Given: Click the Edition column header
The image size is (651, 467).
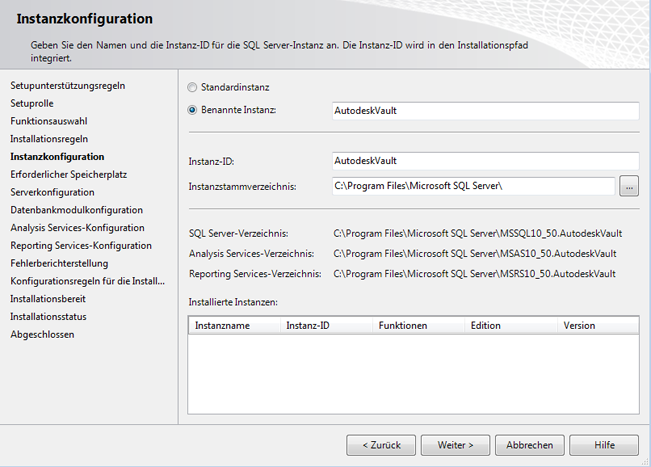Looking at the screenshot, I should click(511, 325).
